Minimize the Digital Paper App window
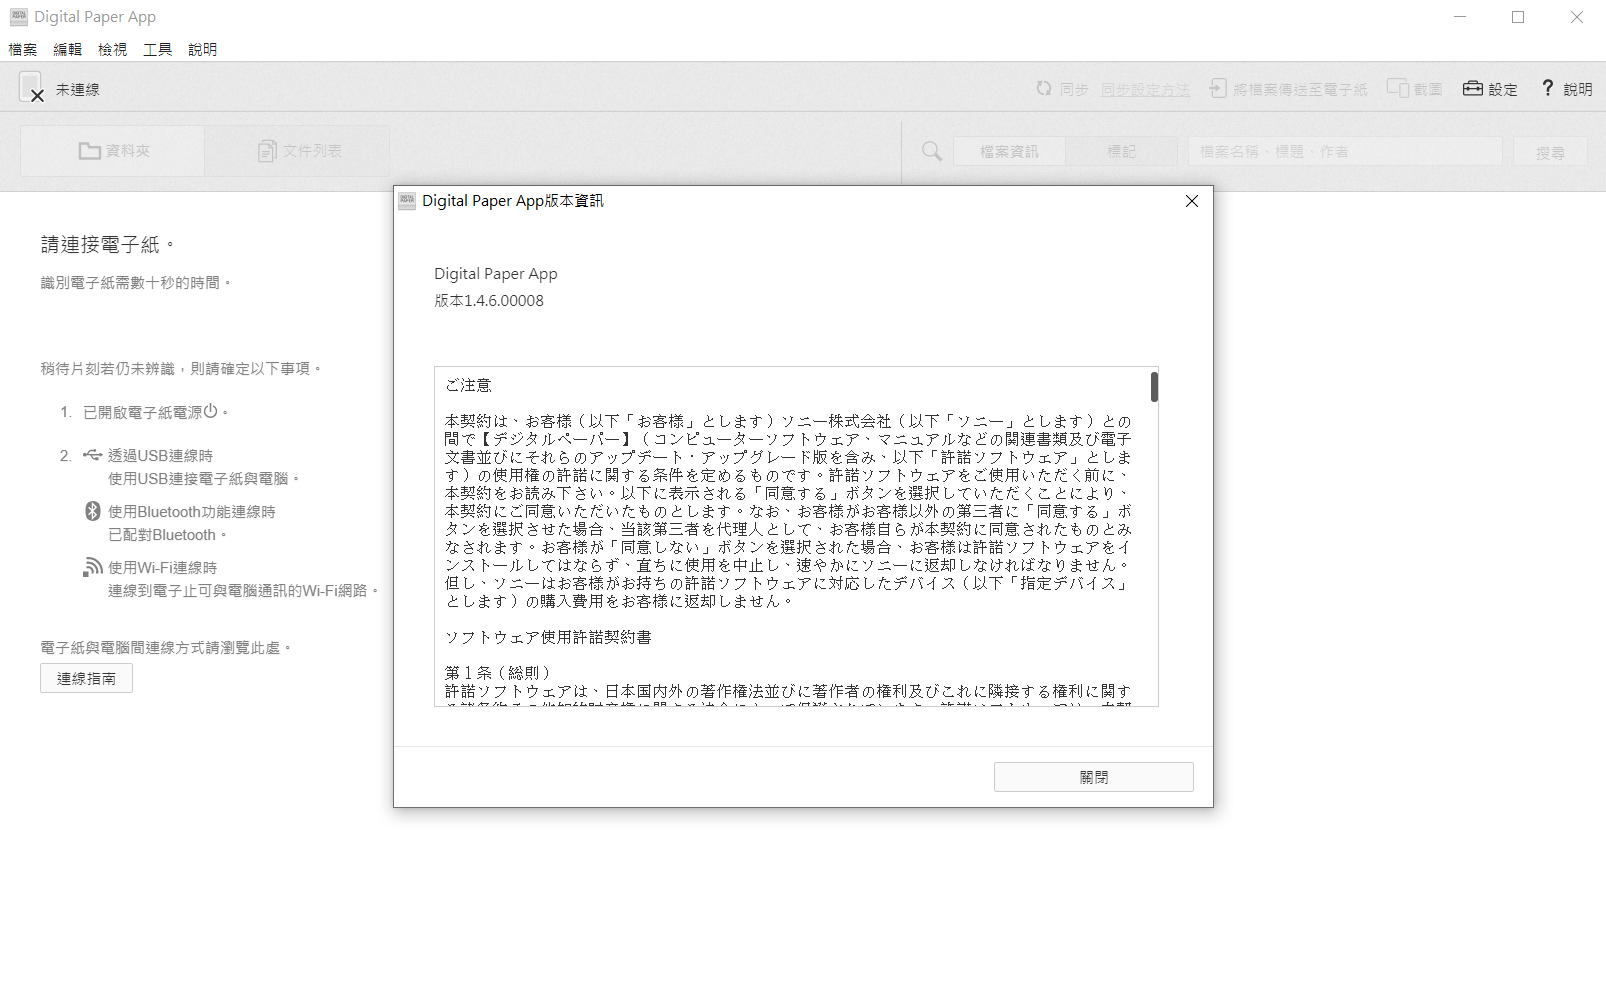The height and width of the screenshot is (989, 1606). click(1460, 17)
